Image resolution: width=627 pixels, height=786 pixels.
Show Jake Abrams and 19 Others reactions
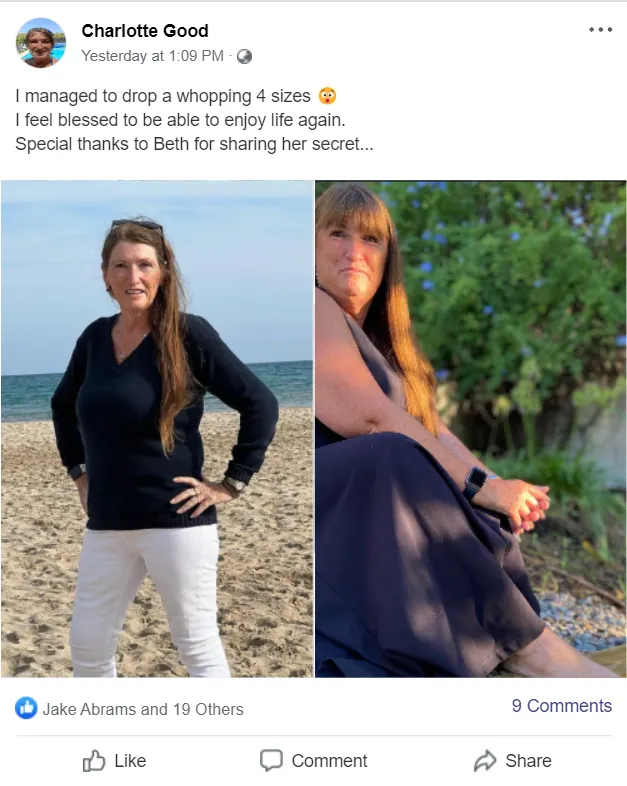[143, 709]
